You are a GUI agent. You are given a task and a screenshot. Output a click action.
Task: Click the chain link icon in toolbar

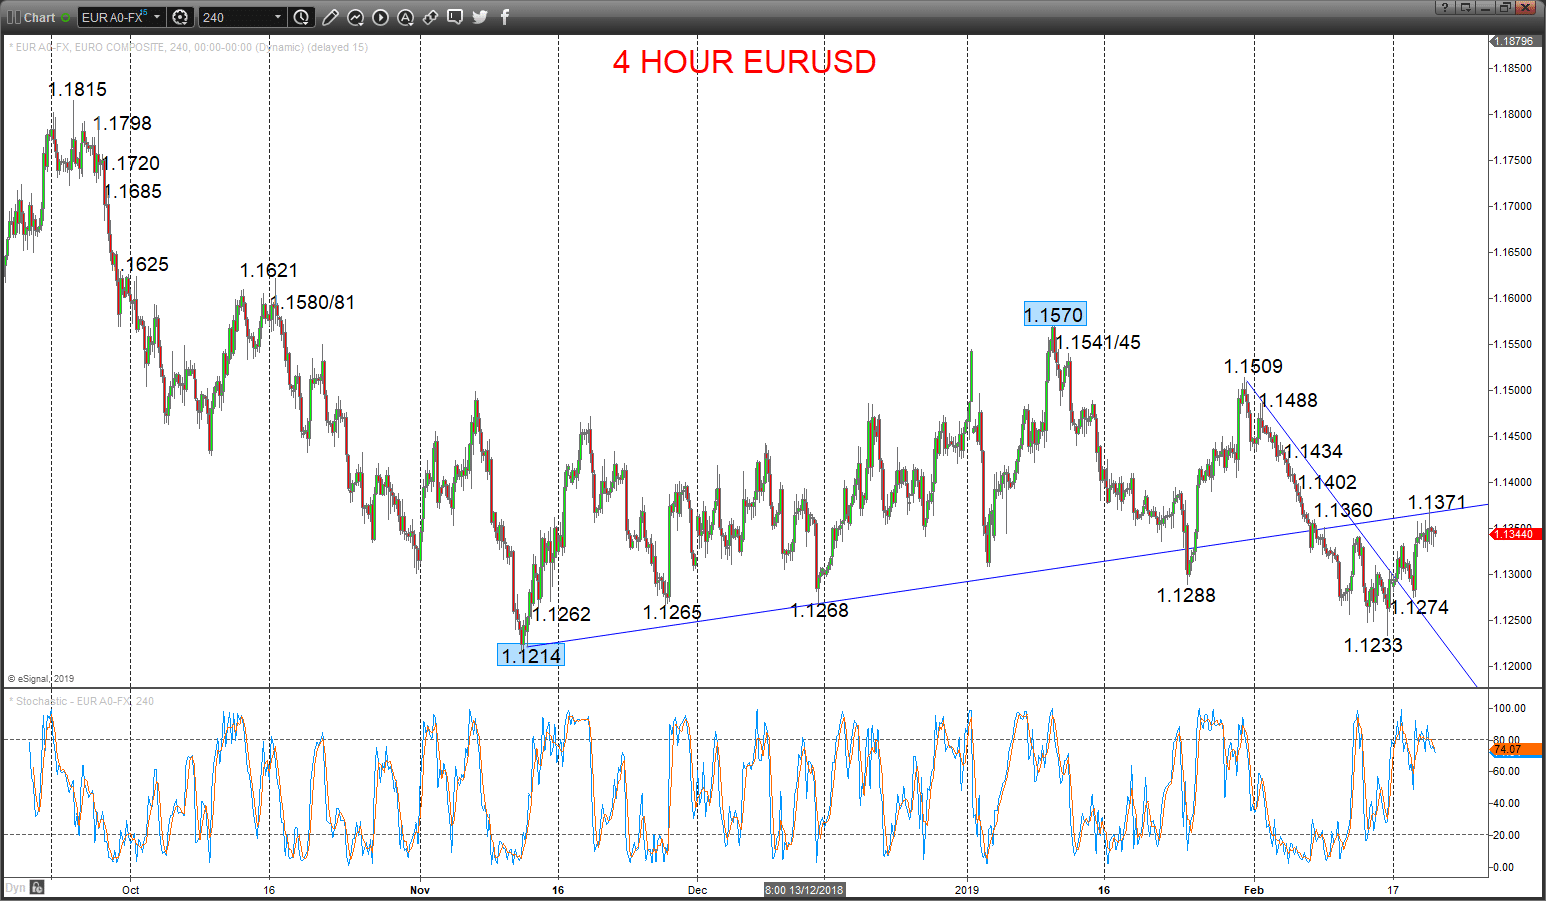(x=430, y=17)
